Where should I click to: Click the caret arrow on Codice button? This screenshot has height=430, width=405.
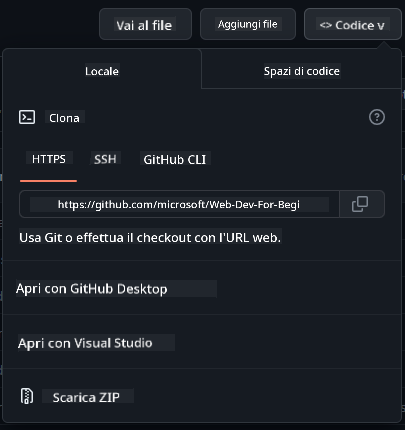[380, 26]
